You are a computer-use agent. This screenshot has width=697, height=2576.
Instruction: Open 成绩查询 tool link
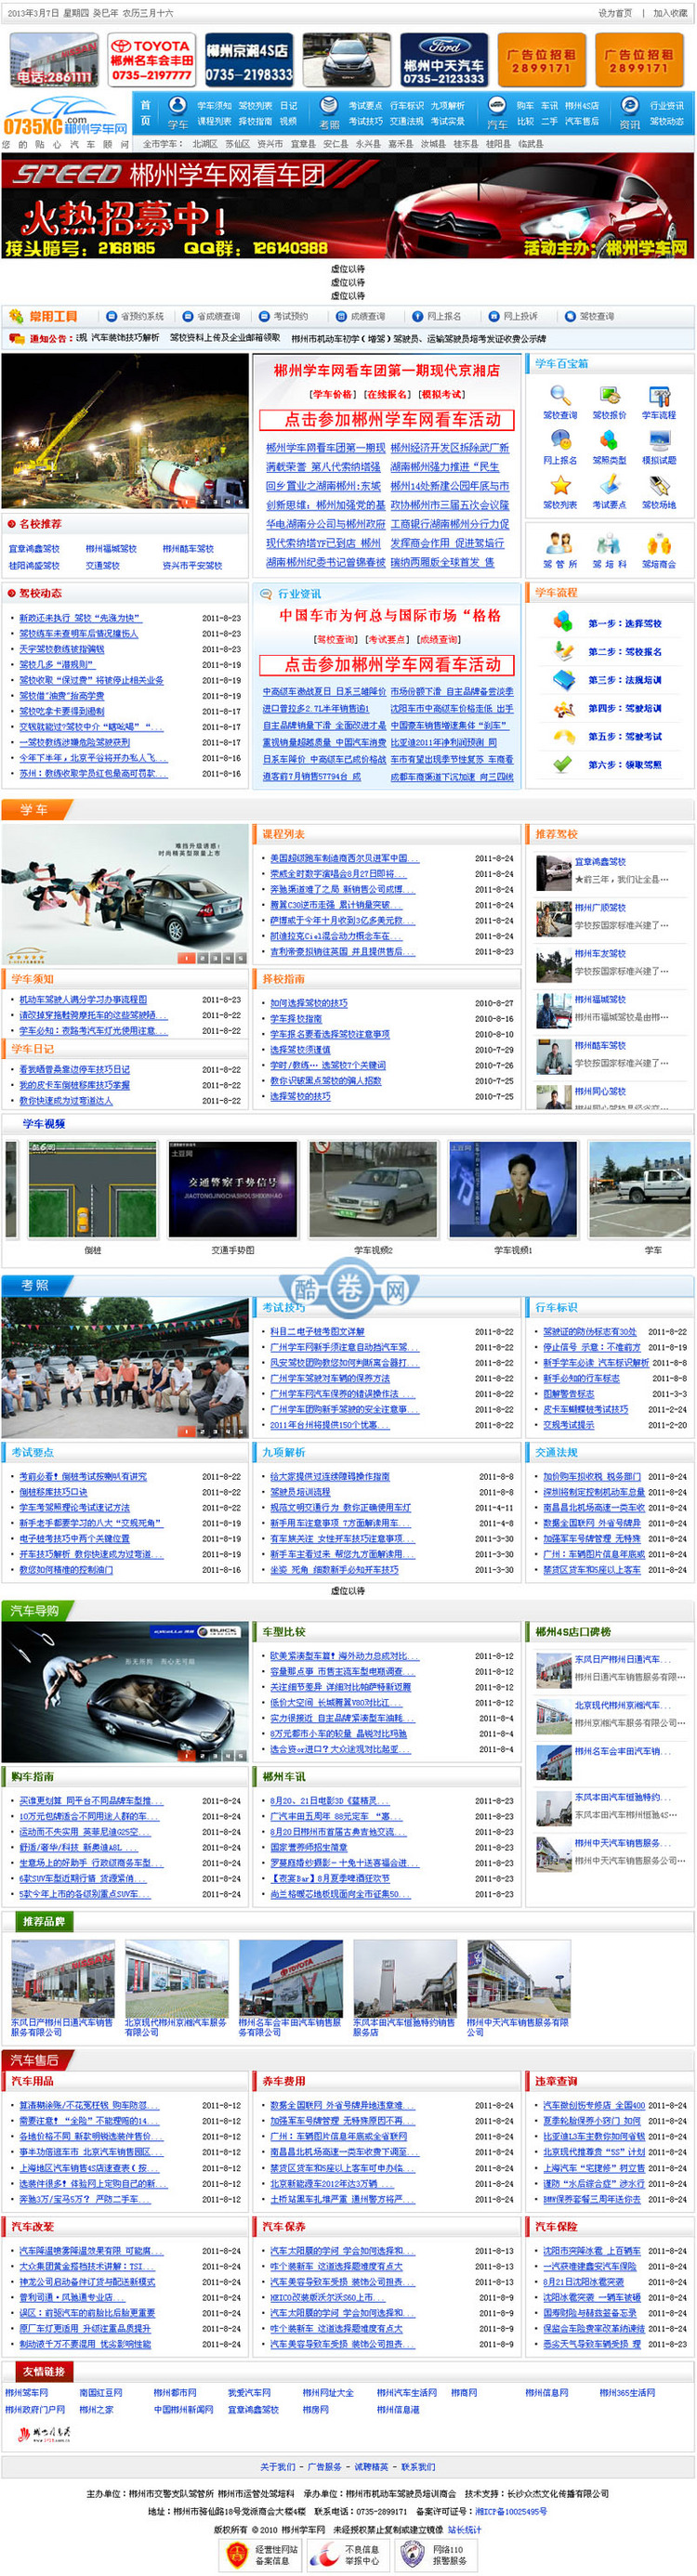coord(368,316)
